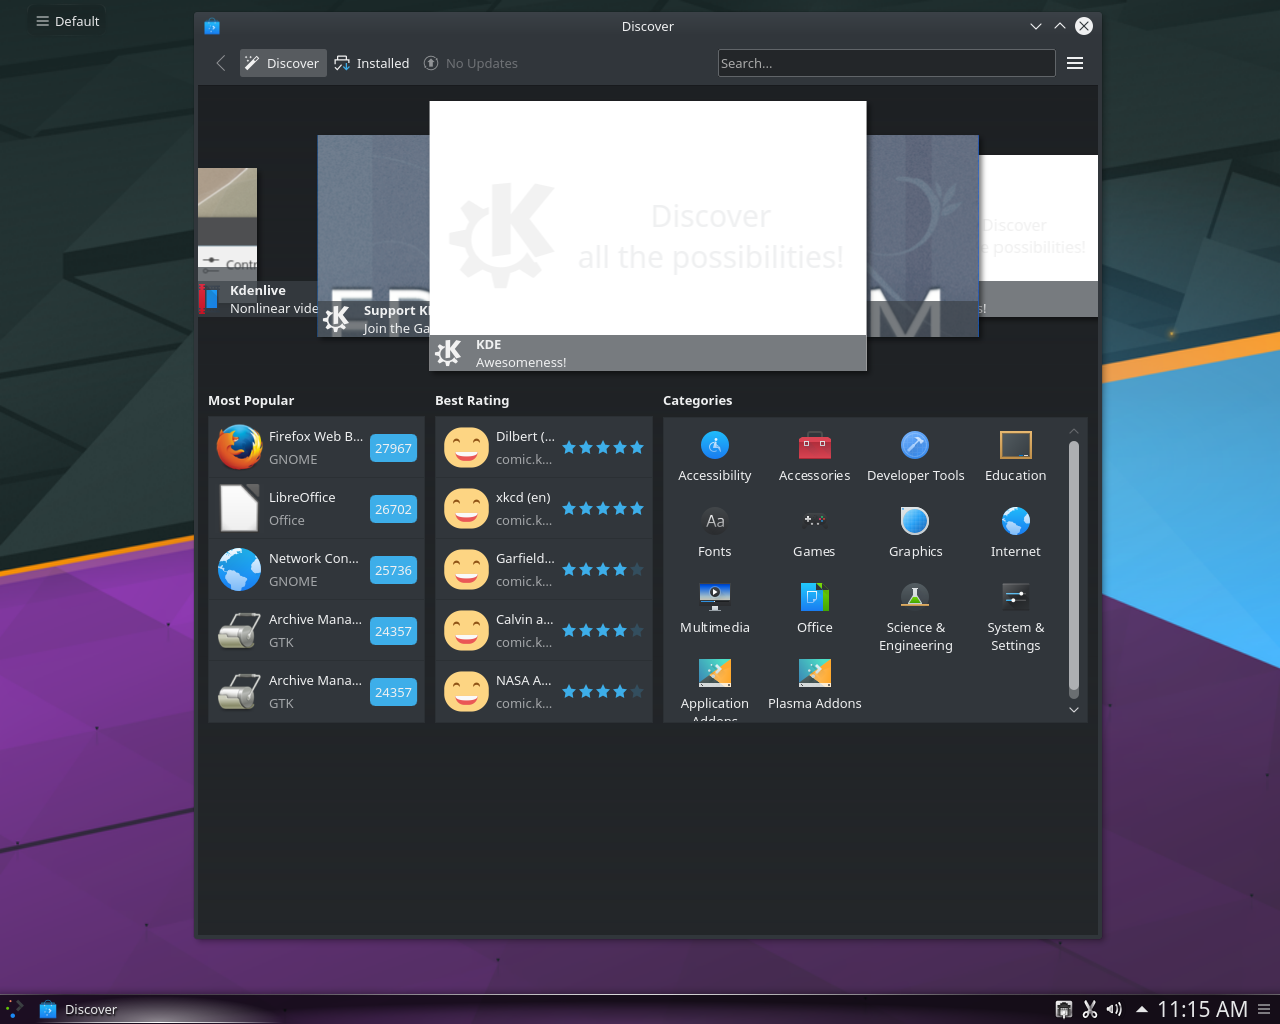Open the Games category icon
The width and height of the screenshot is (1280, 1024).
click(x=814, y=521)
